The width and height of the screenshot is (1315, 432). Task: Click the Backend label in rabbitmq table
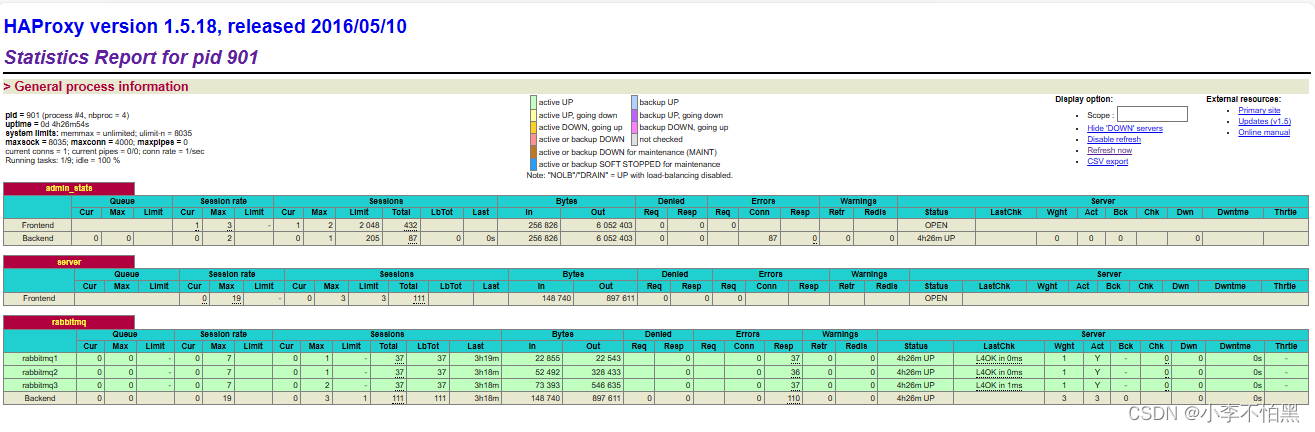(x=40, y=397)
